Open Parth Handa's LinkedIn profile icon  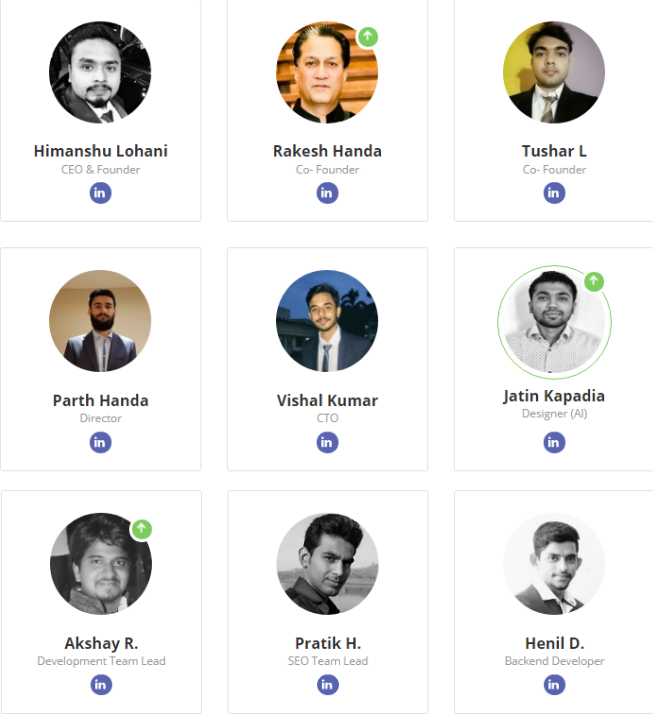100,442
